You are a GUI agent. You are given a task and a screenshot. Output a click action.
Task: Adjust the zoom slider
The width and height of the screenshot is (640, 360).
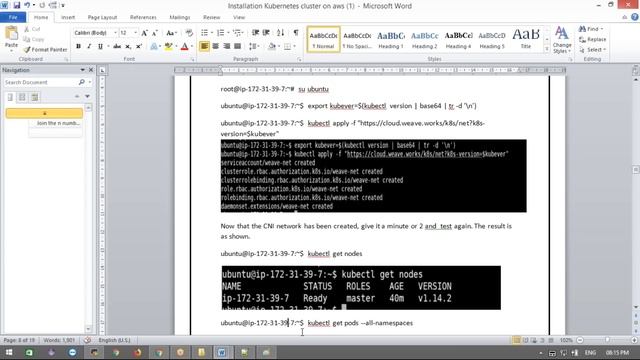tap(607, 340)
